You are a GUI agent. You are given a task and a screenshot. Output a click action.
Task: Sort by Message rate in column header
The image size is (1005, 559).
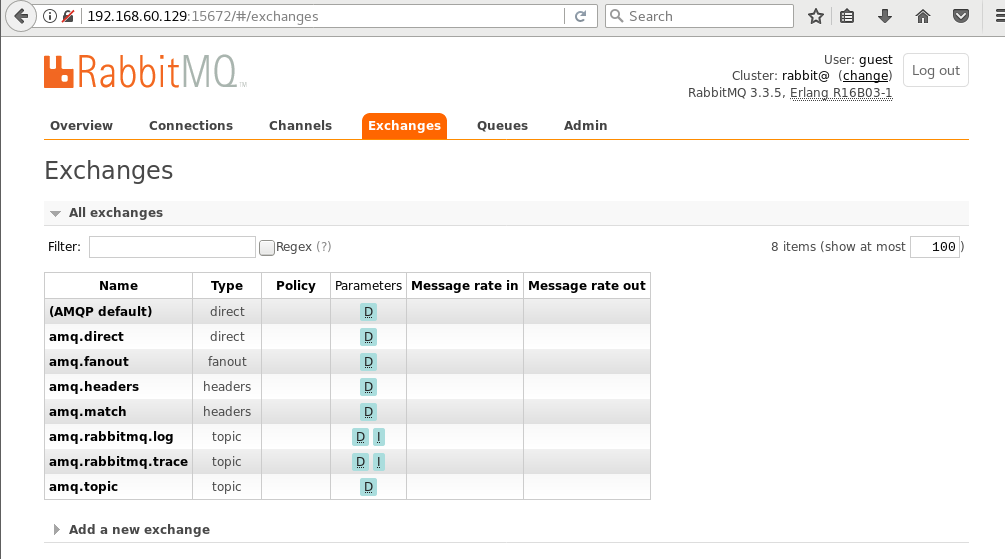465,286
